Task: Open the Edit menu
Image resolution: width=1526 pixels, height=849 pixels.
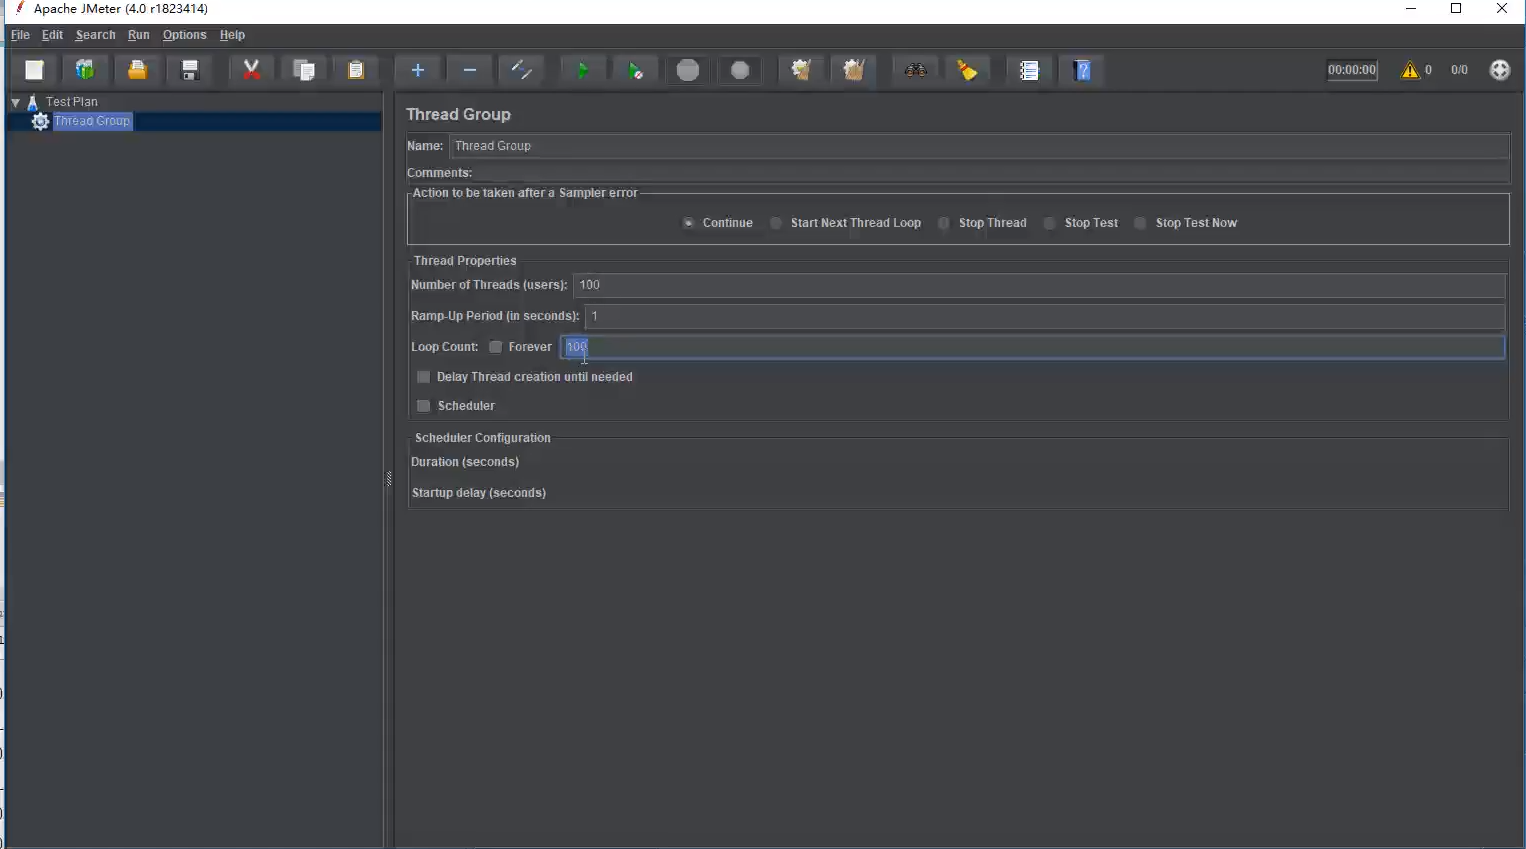Action: coord(52,35)
